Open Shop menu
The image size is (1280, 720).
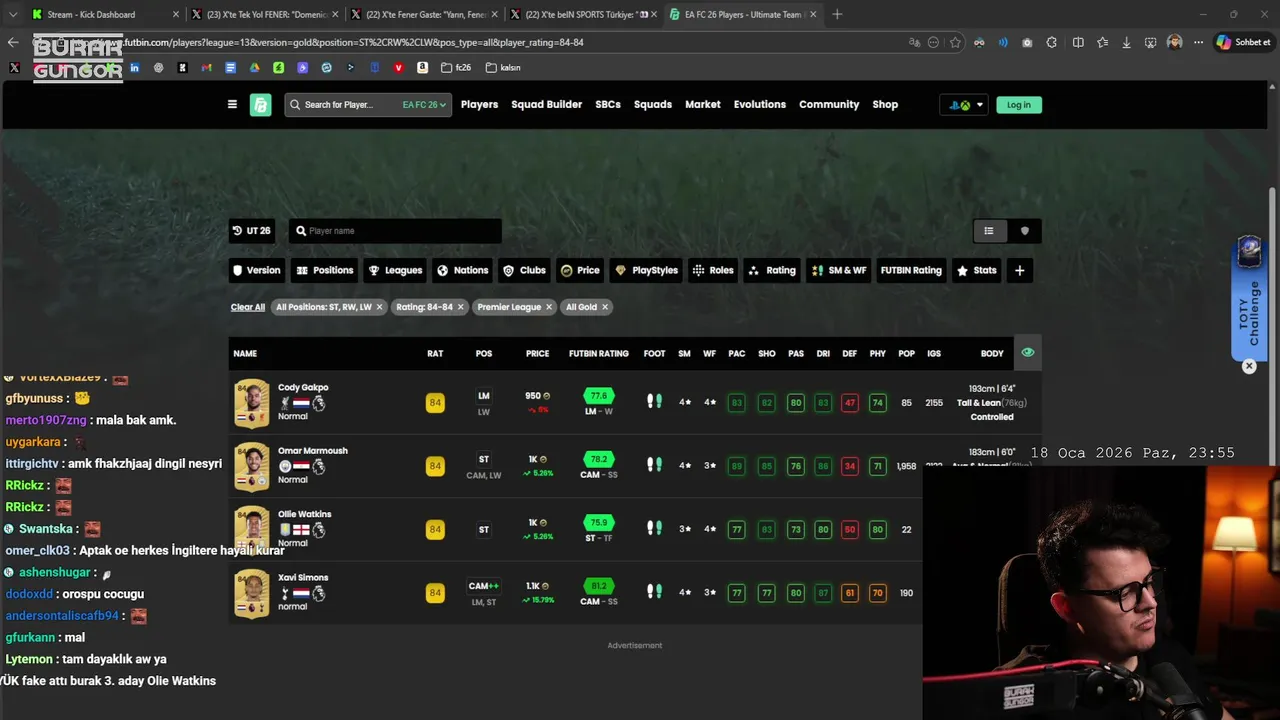[885, 104]
